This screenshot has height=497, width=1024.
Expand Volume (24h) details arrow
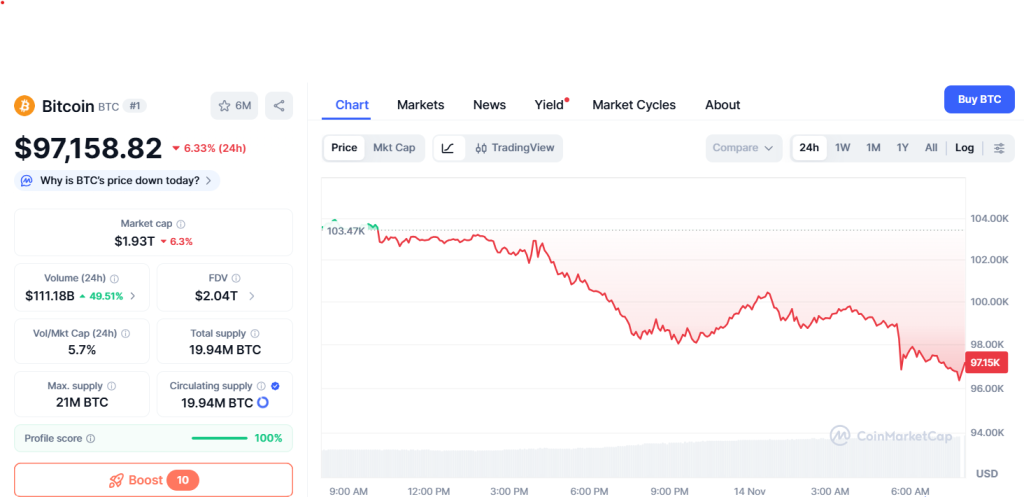tap(133, 296)
